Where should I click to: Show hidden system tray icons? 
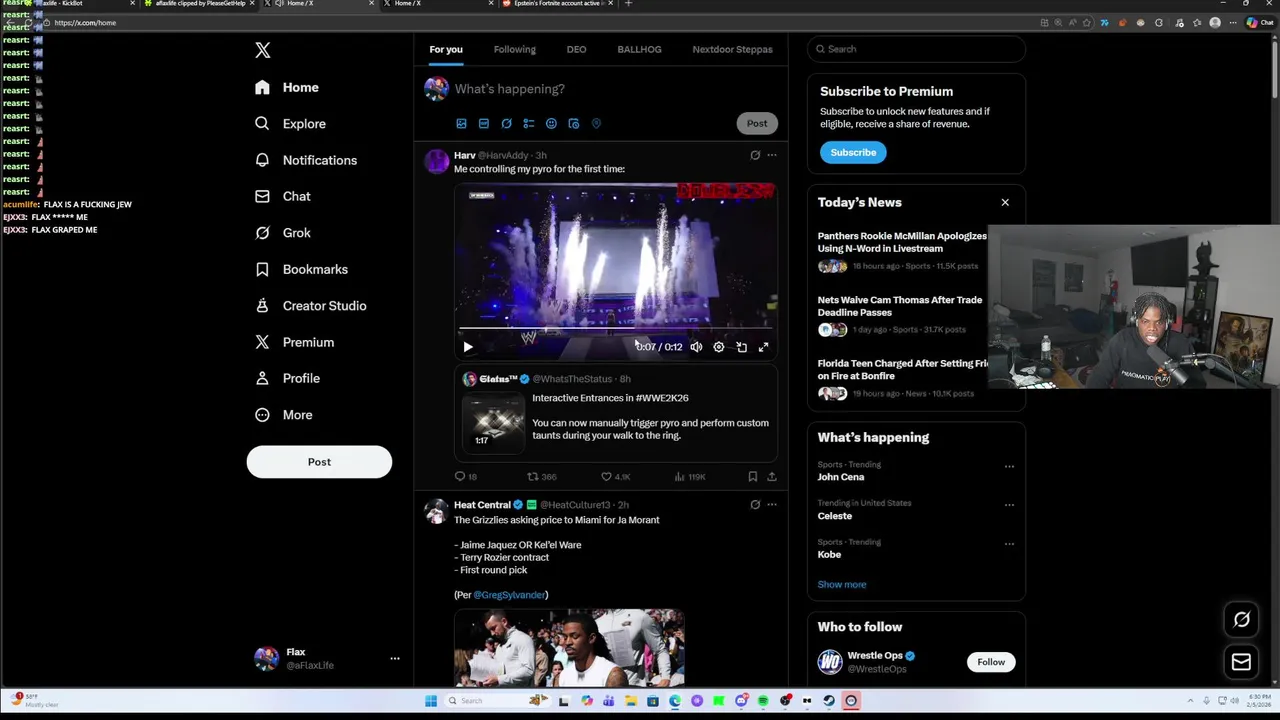pyautogui.click(x=1190, y=701)
